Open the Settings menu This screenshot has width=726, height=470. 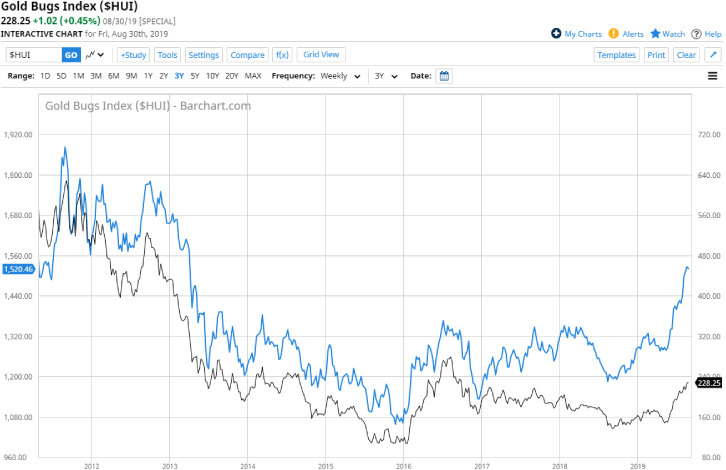(204, 55)
